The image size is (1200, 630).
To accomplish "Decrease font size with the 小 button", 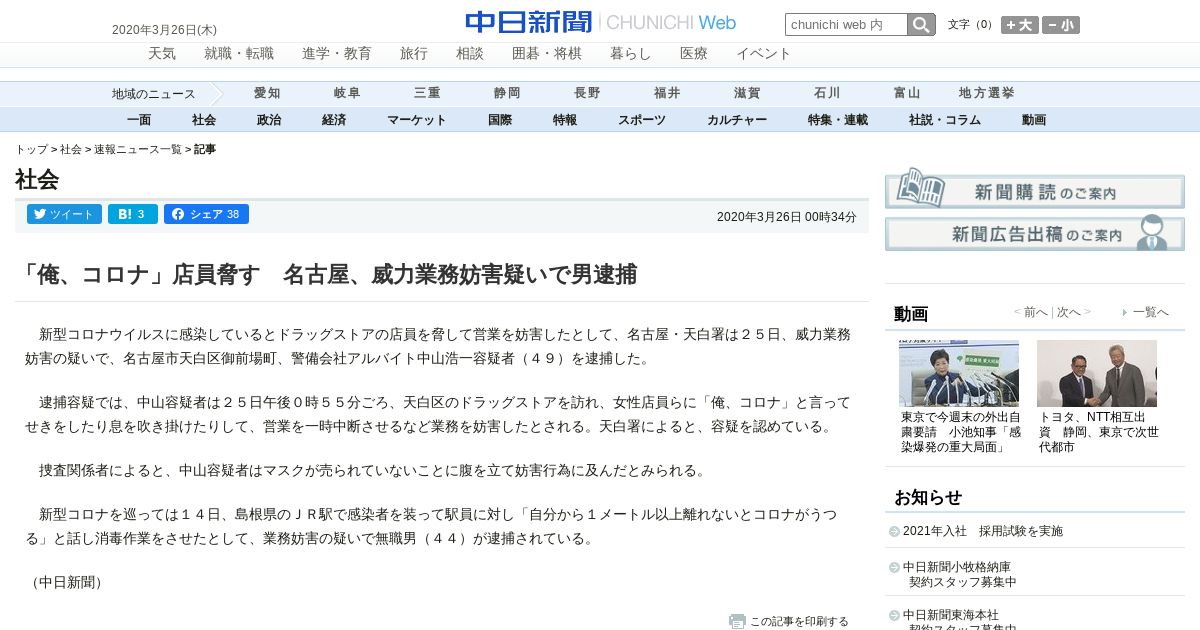I will (1061, 25).
